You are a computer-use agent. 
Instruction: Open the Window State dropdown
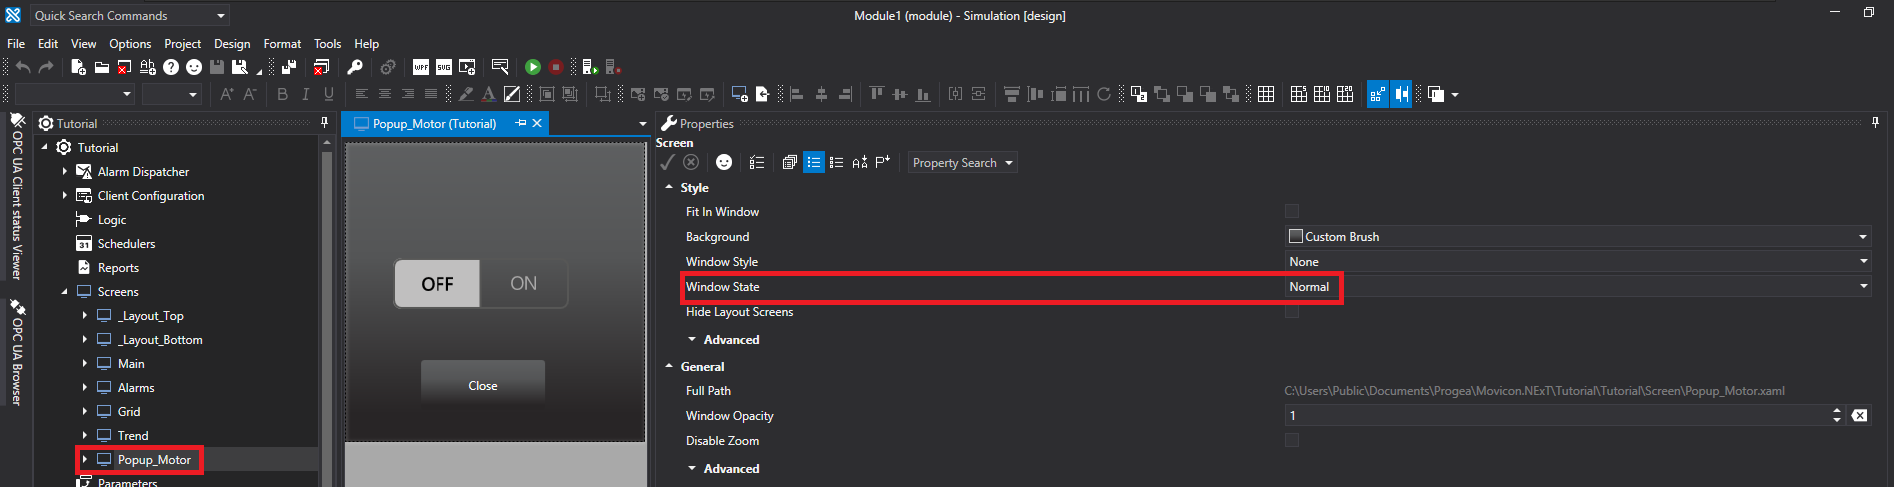pos(1863,286)
